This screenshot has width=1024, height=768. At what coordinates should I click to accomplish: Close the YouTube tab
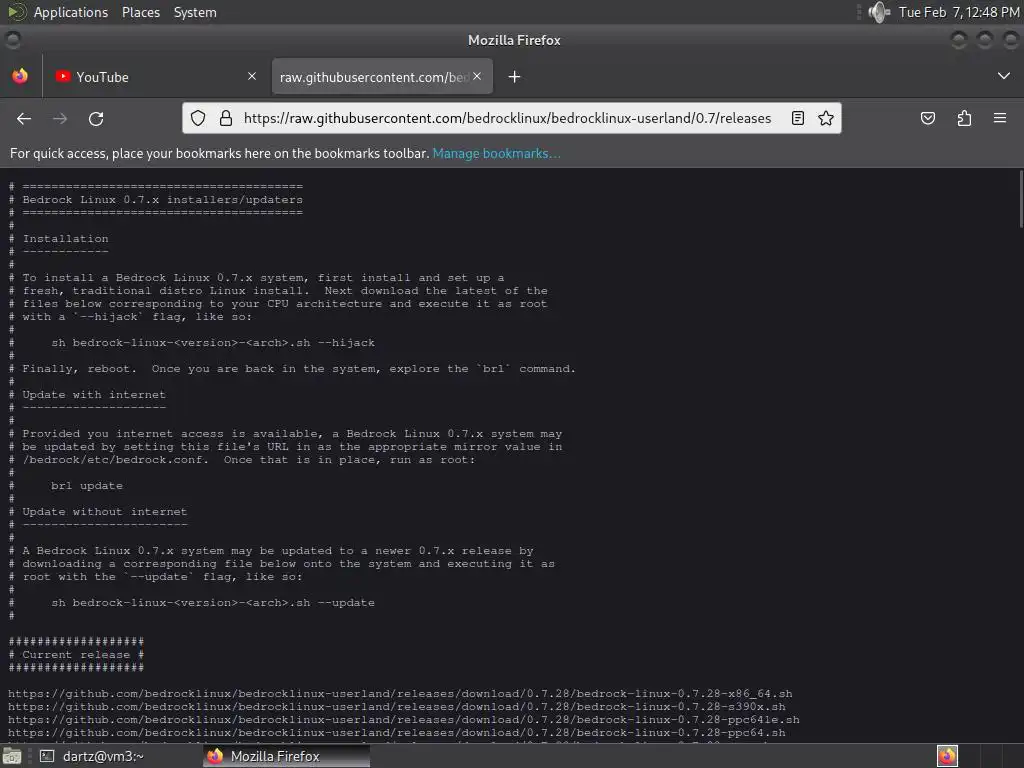tap(252, 76)
